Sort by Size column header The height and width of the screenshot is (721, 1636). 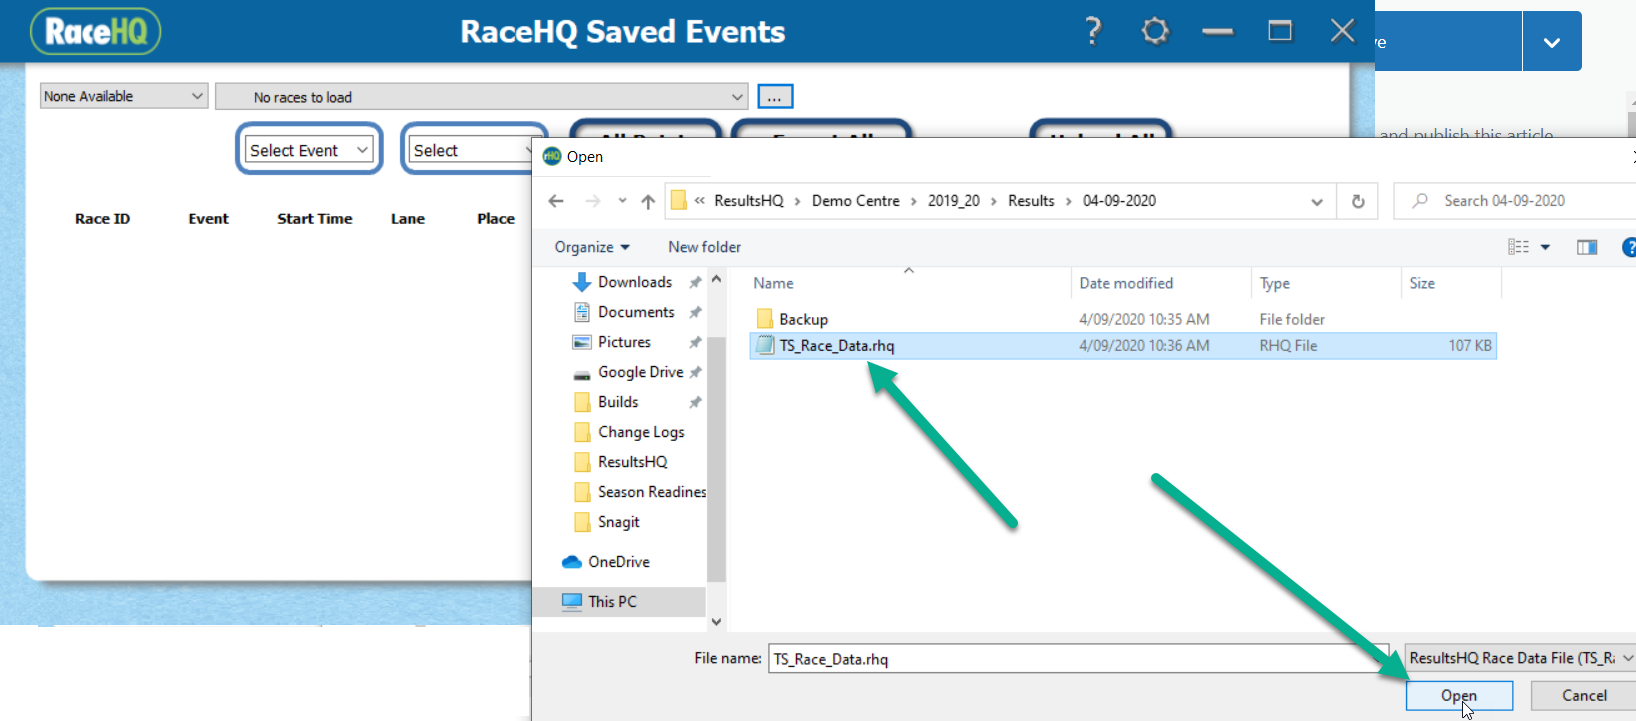(x=1422, y=283)
